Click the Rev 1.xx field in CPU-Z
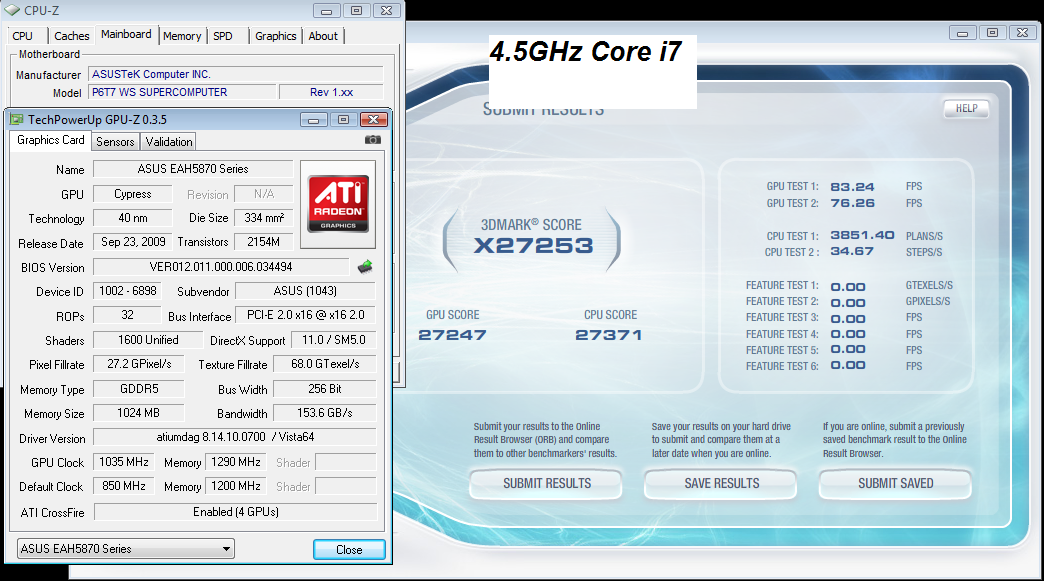 click(332, 92)
